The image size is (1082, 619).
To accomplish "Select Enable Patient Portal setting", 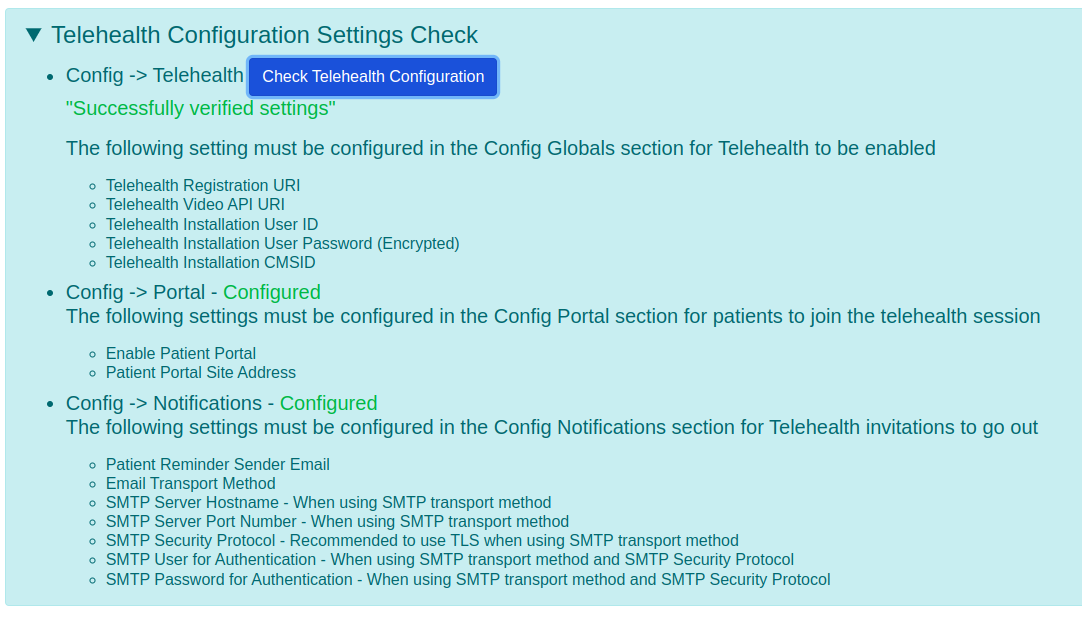I will 181,353.
